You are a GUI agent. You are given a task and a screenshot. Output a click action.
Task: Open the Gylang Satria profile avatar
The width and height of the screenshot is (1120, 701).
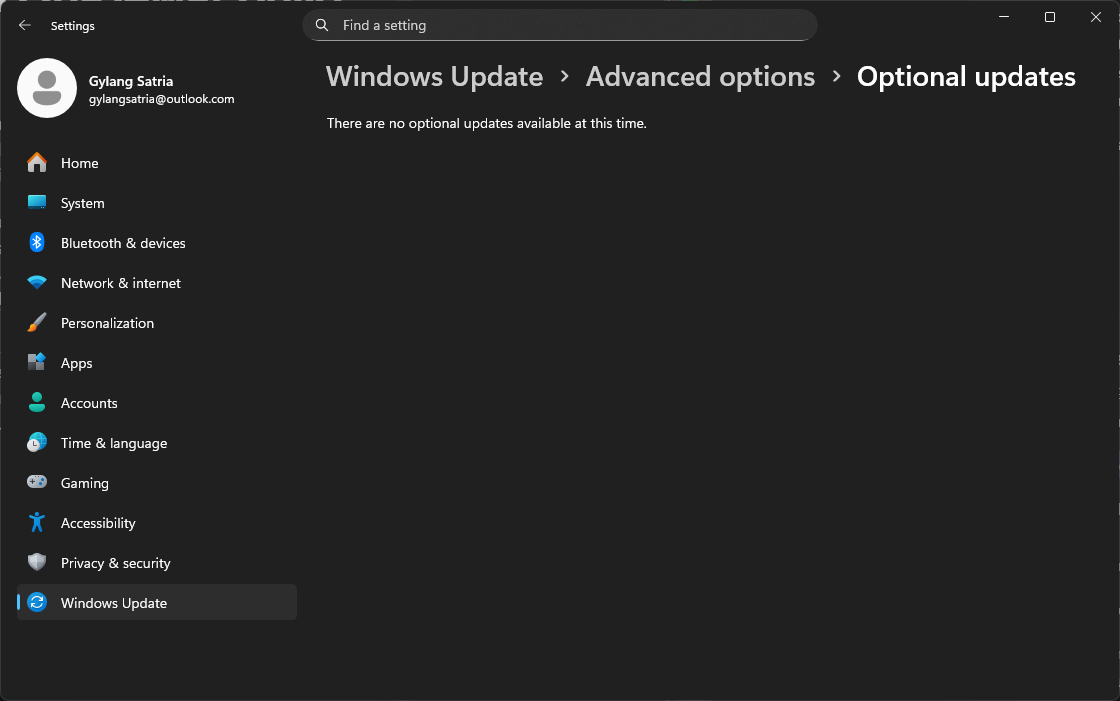(x=47, y=88)
